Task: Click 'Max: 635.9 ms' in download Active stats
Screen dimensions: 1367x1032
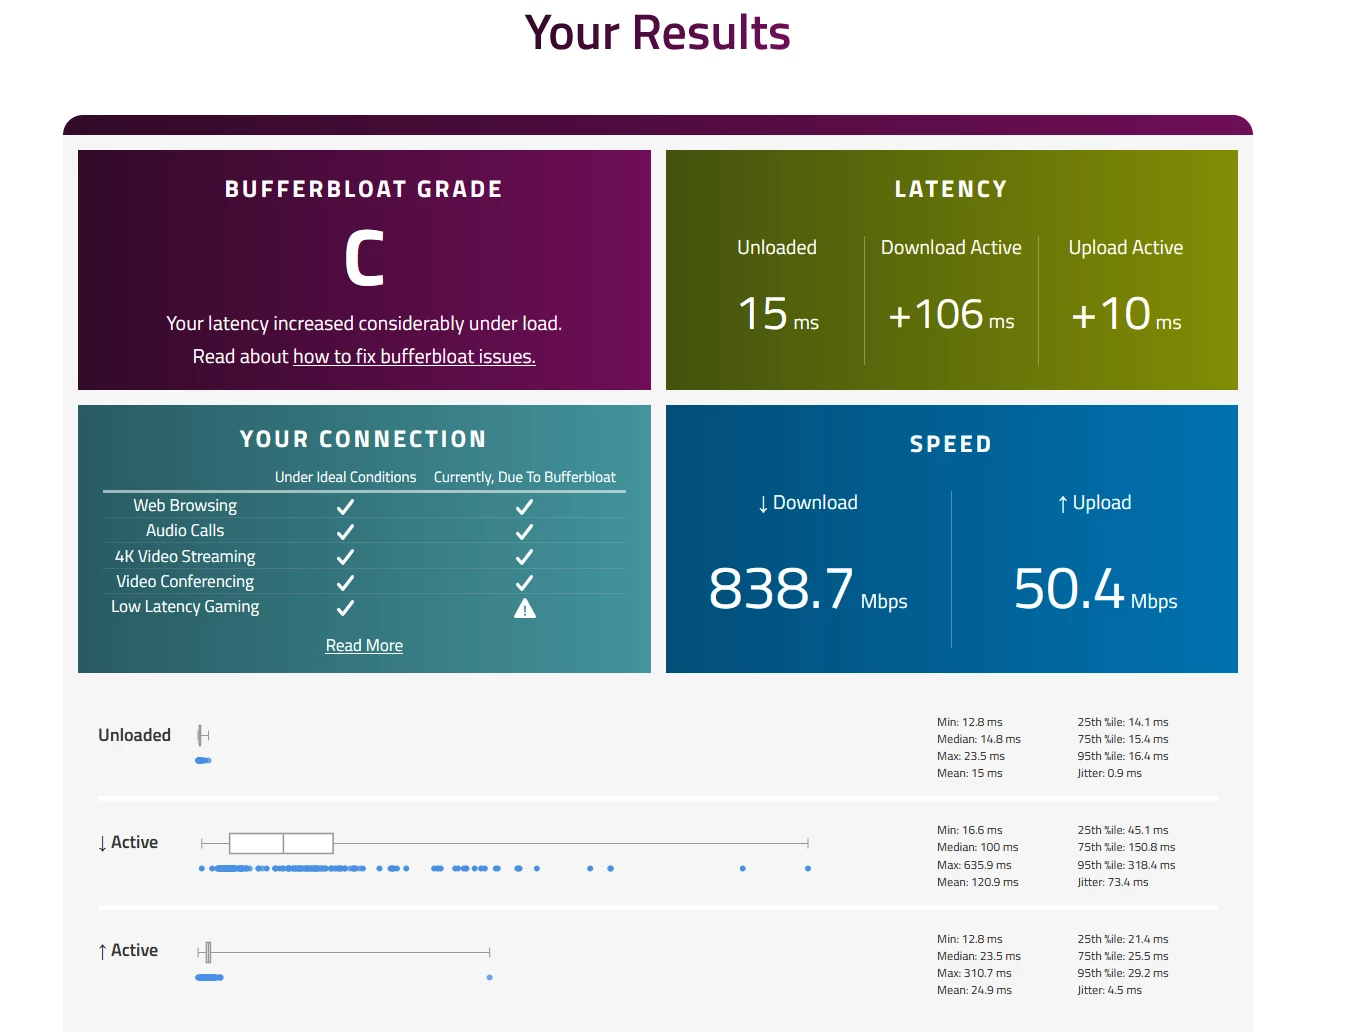Action: pyautogui.click(x=974, y=865)
